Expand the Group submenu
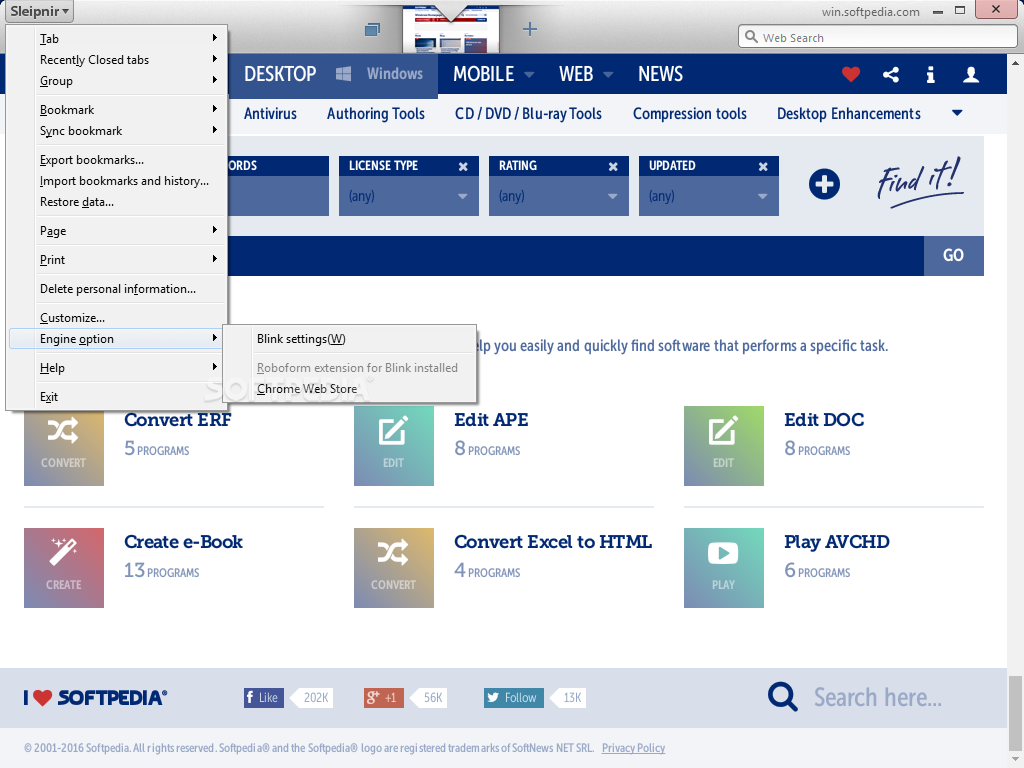 coord(116,80)
